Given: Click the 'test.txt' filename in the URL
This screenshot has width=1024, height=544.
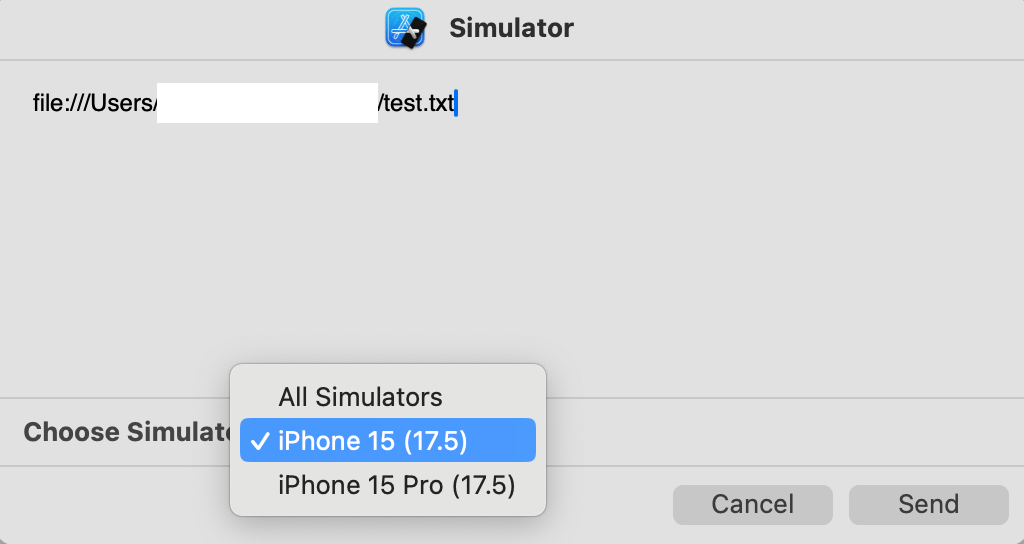Looking at the screenshot, I should click(419, 103).
